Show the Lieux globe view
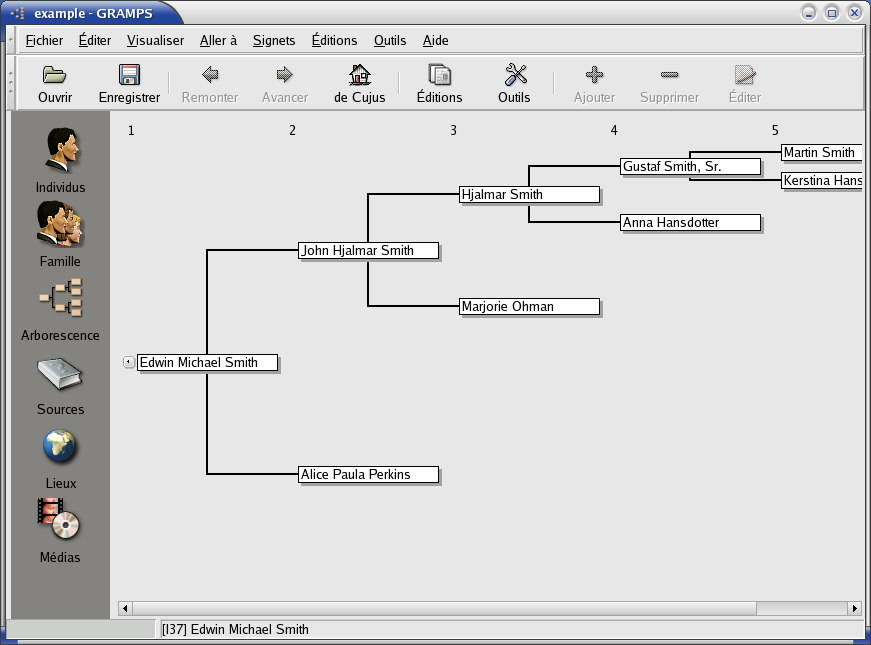 (x=60, y=447)
